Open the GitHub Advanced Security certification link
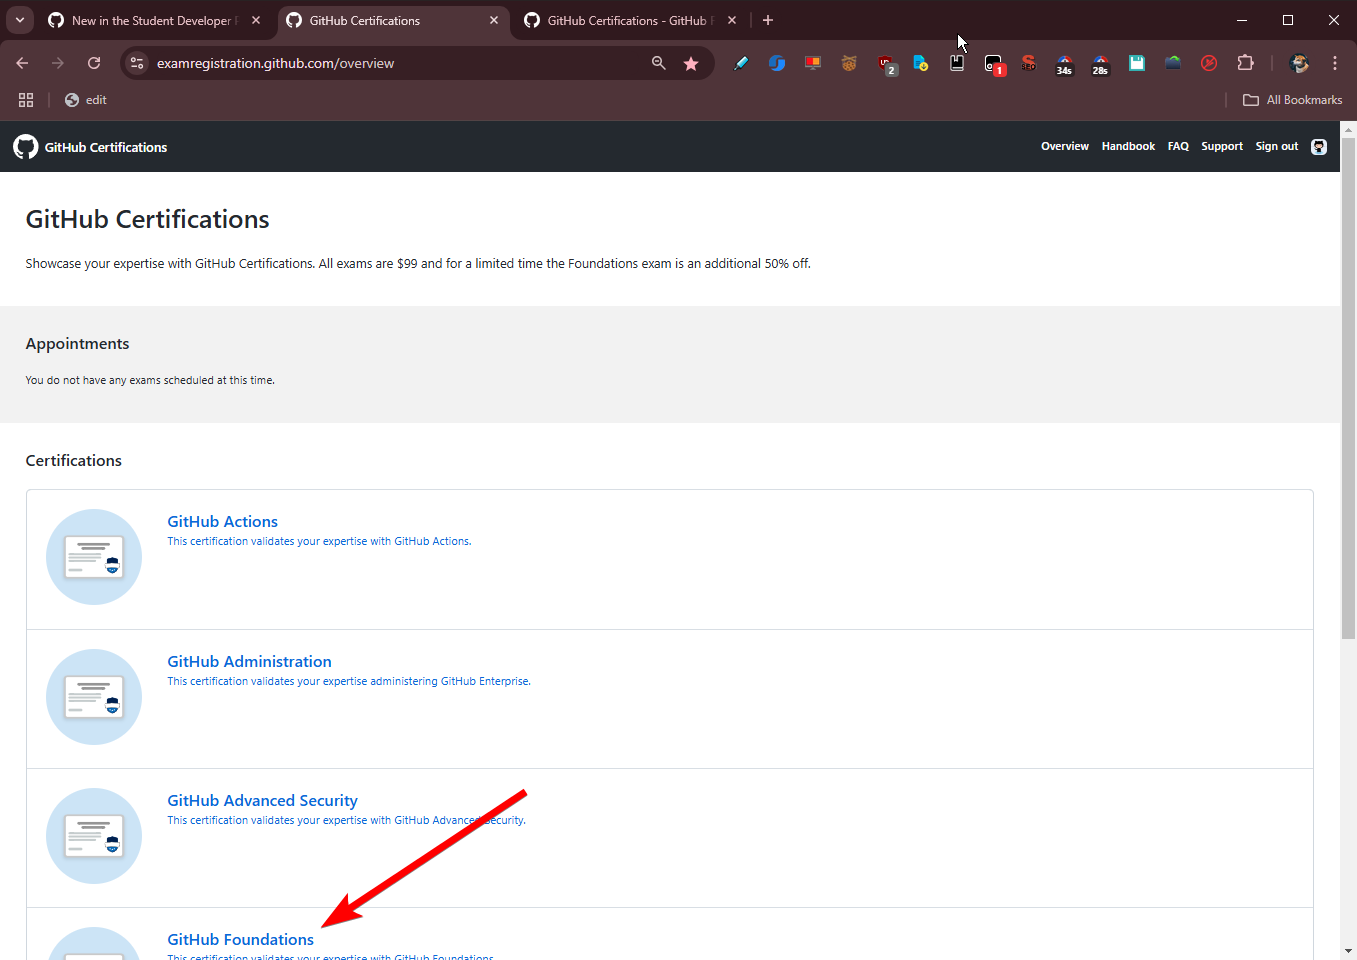This screenshot has width=1357, height=960. (x=262, y=801)
